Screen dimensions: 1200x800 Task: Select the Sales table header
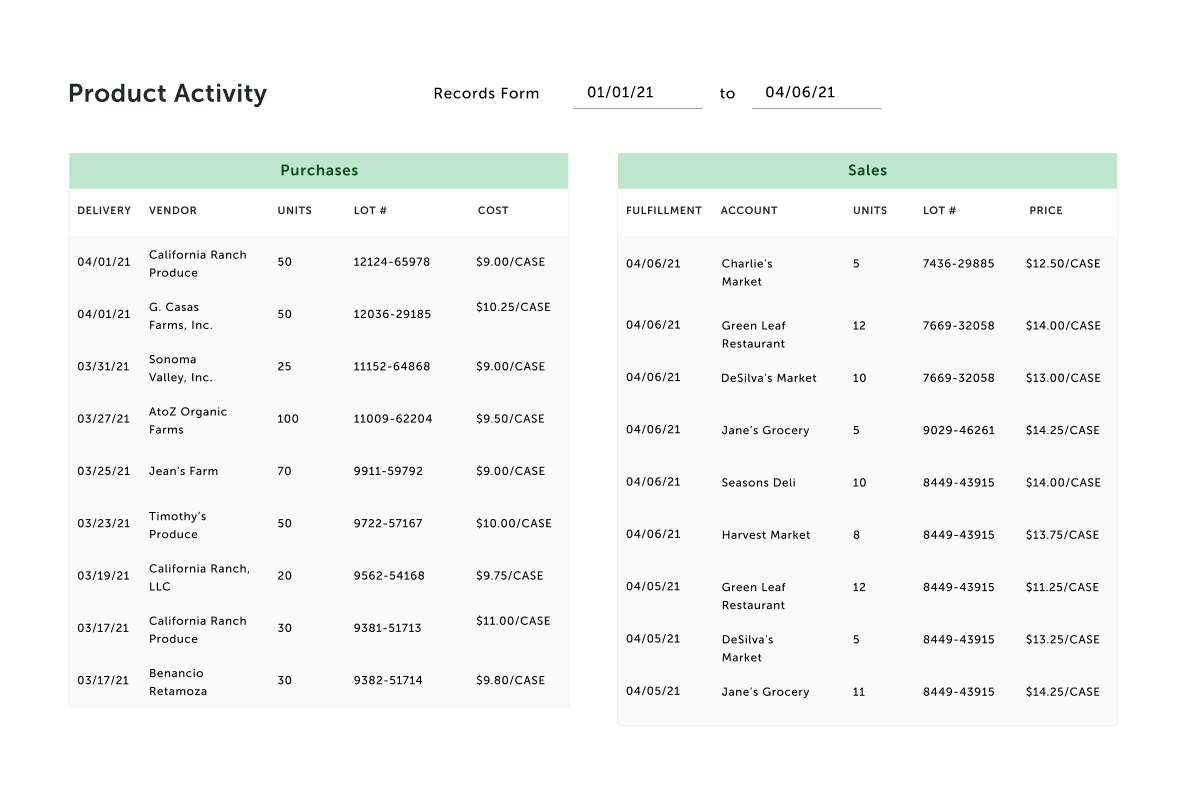[867, 170]
